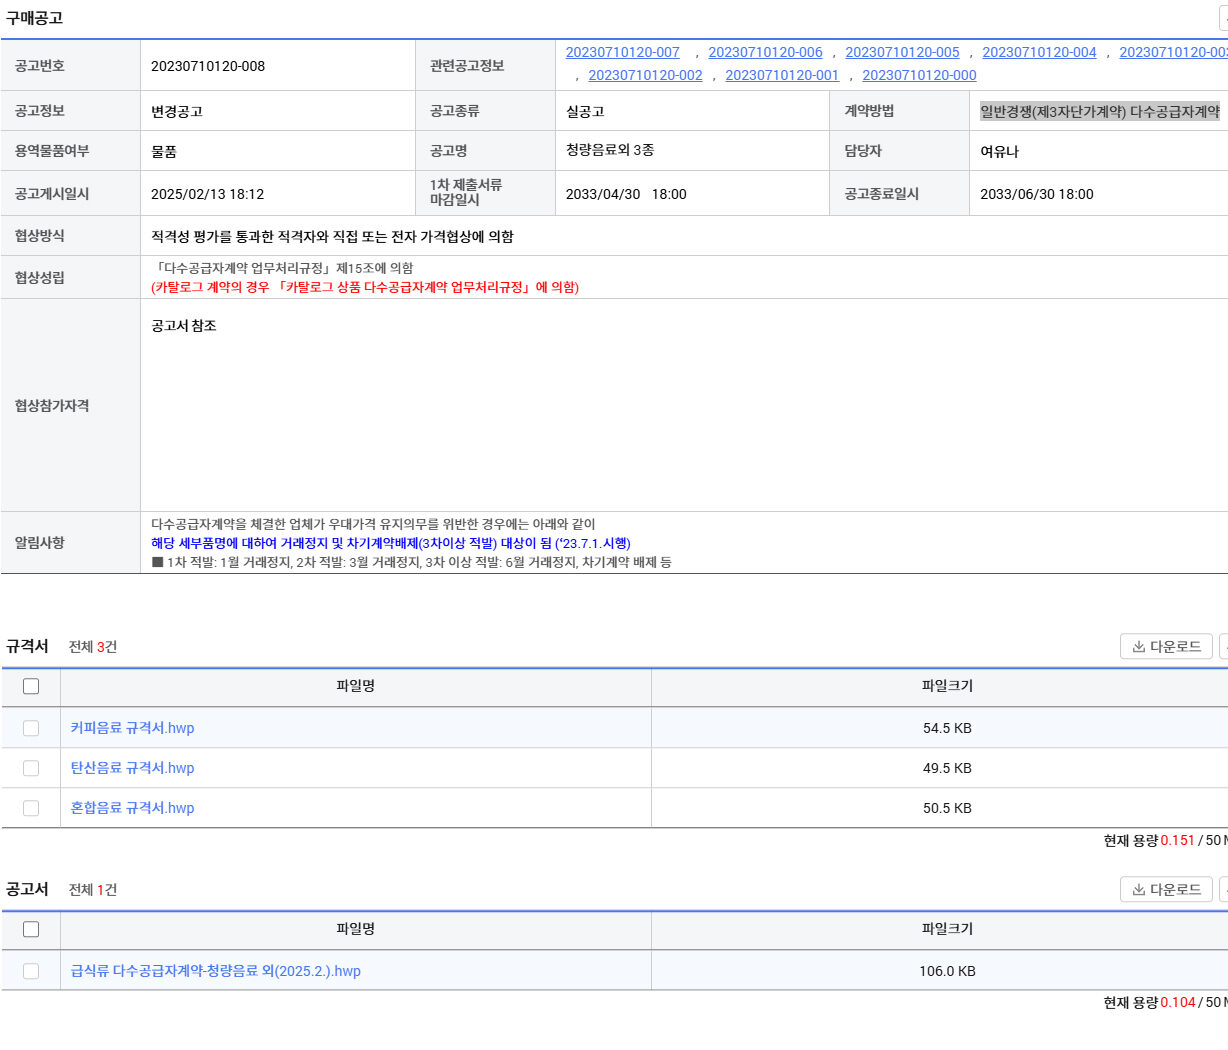The image size is (1228, 1050).
Task: Follow related notice link 20230710120-005
Action: pyautogui.click(x=902, y=52)
